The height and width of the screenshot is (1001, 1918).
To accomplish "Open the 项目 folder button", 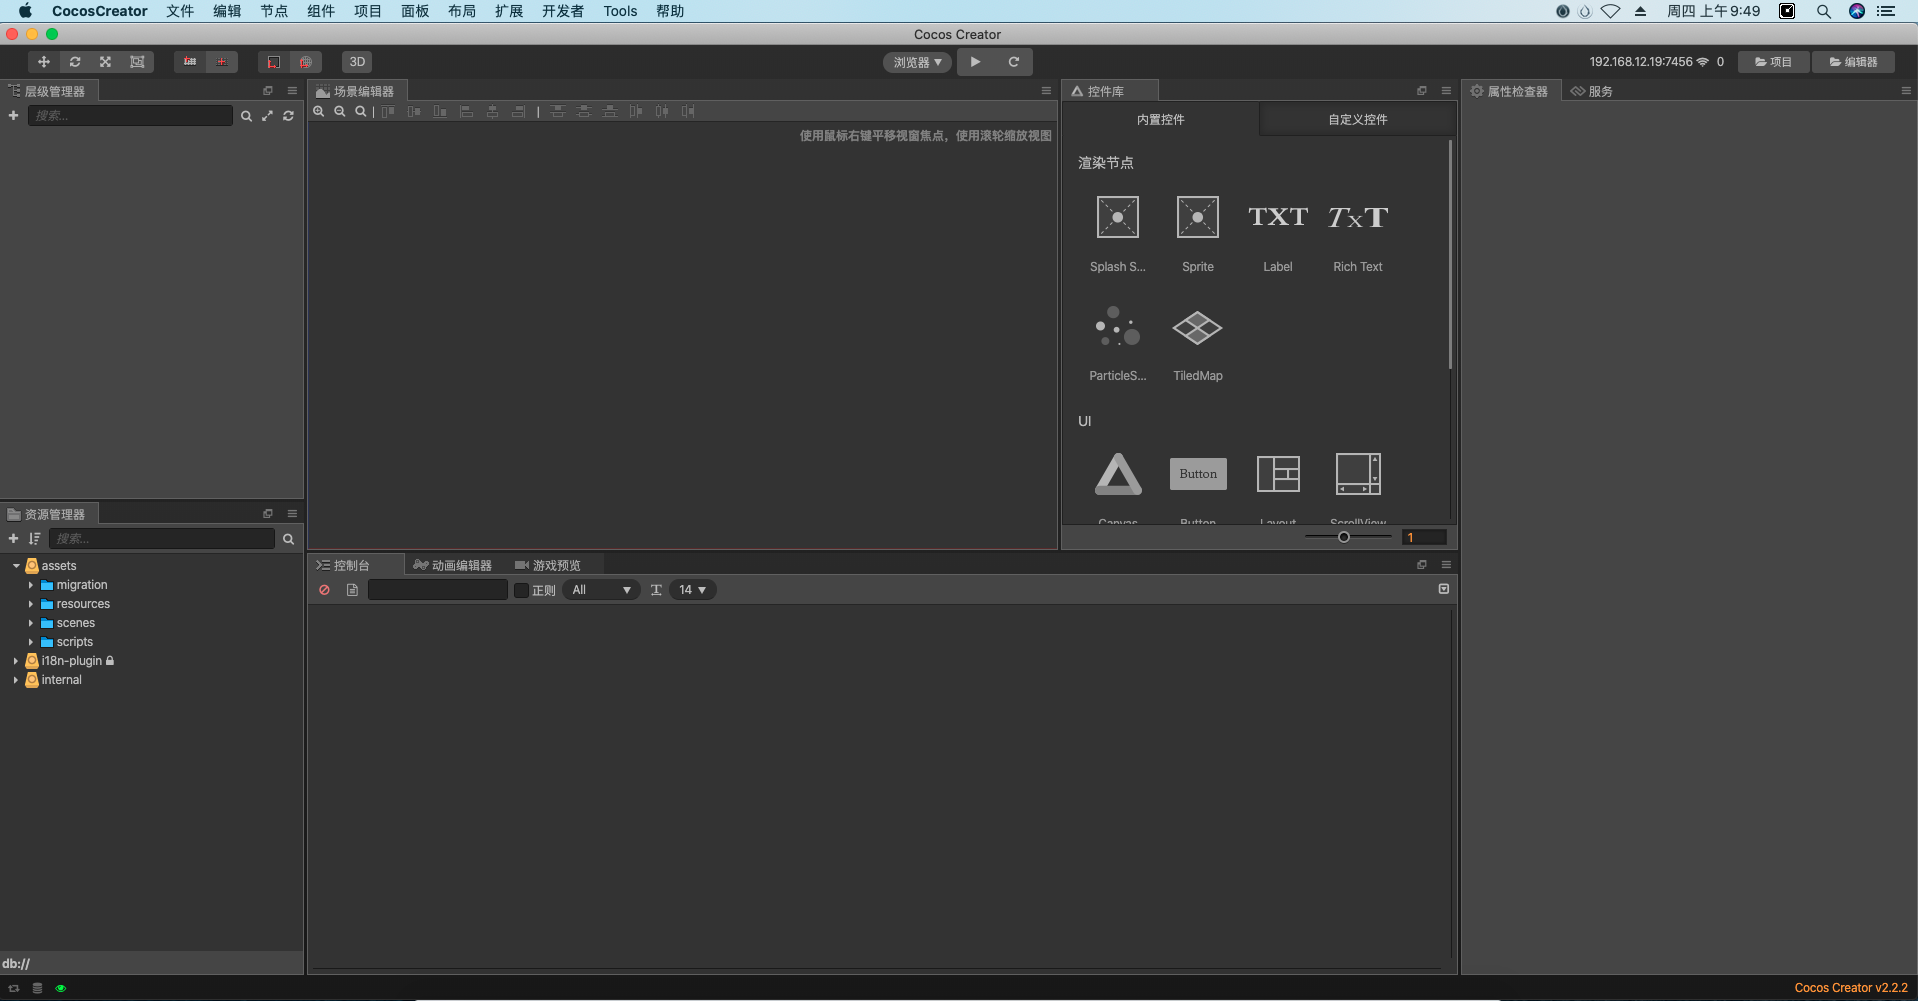I will coord(1773,62).
